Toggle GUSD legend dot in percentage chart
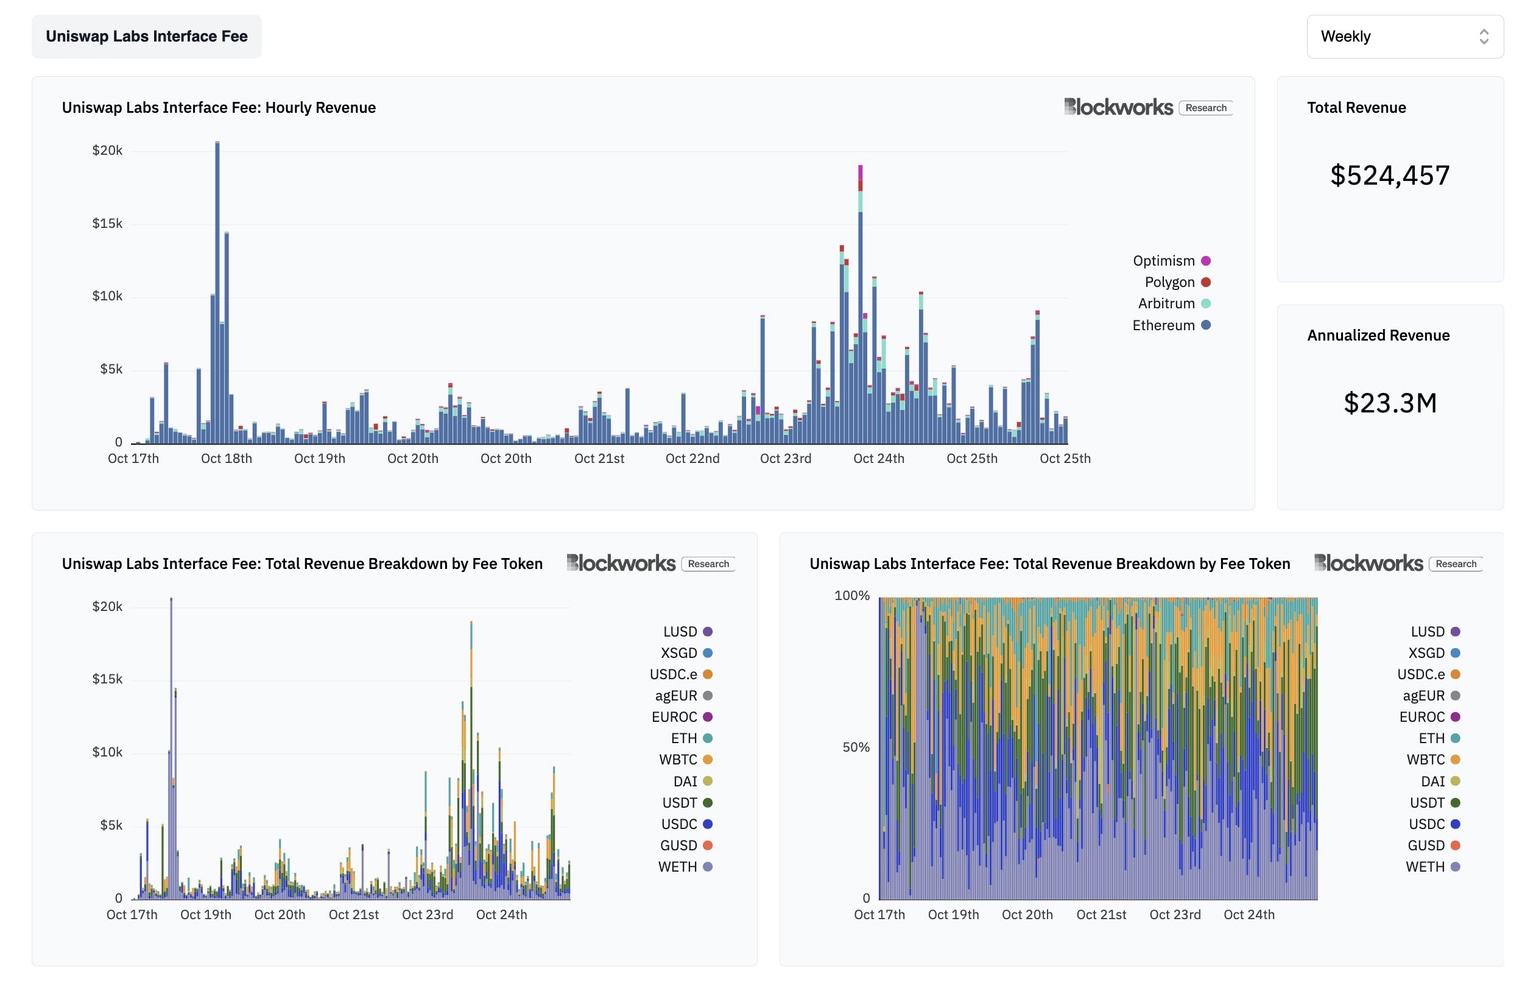Viewport: 1536px width, 982px height. point(1456,846)
